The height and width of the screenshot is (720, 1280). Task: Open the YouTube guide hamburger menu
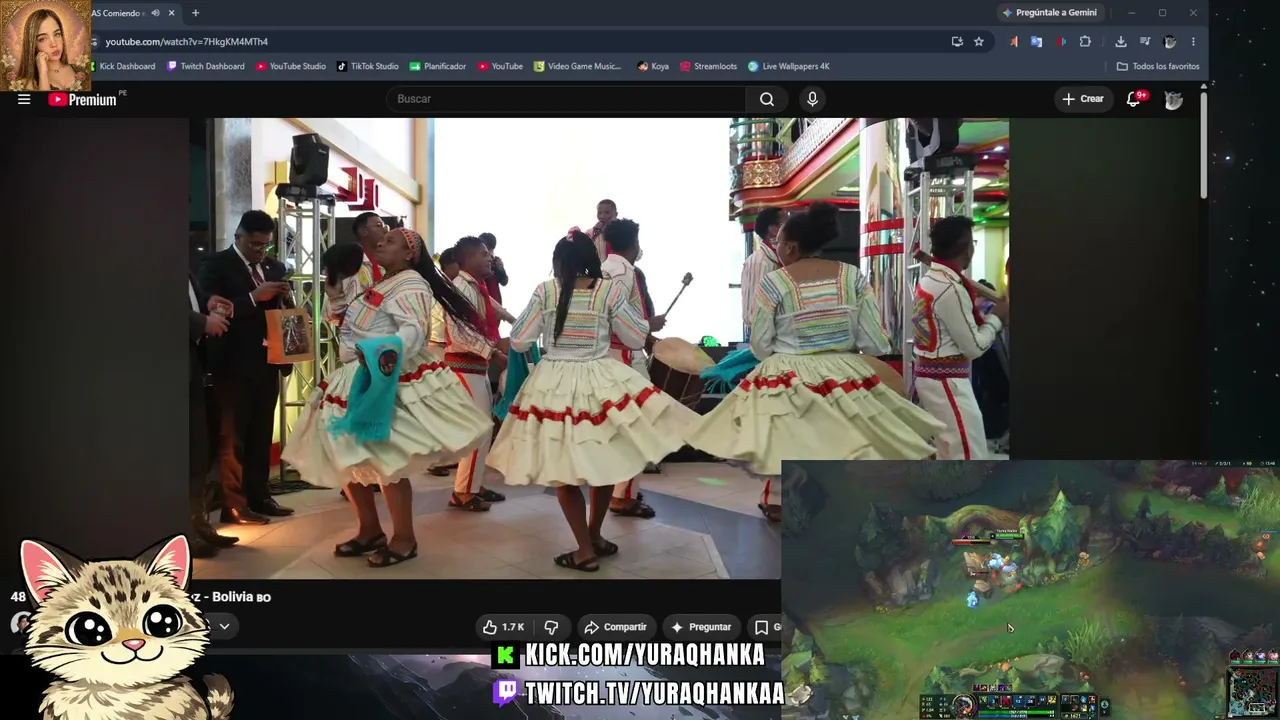coord(24,99)
